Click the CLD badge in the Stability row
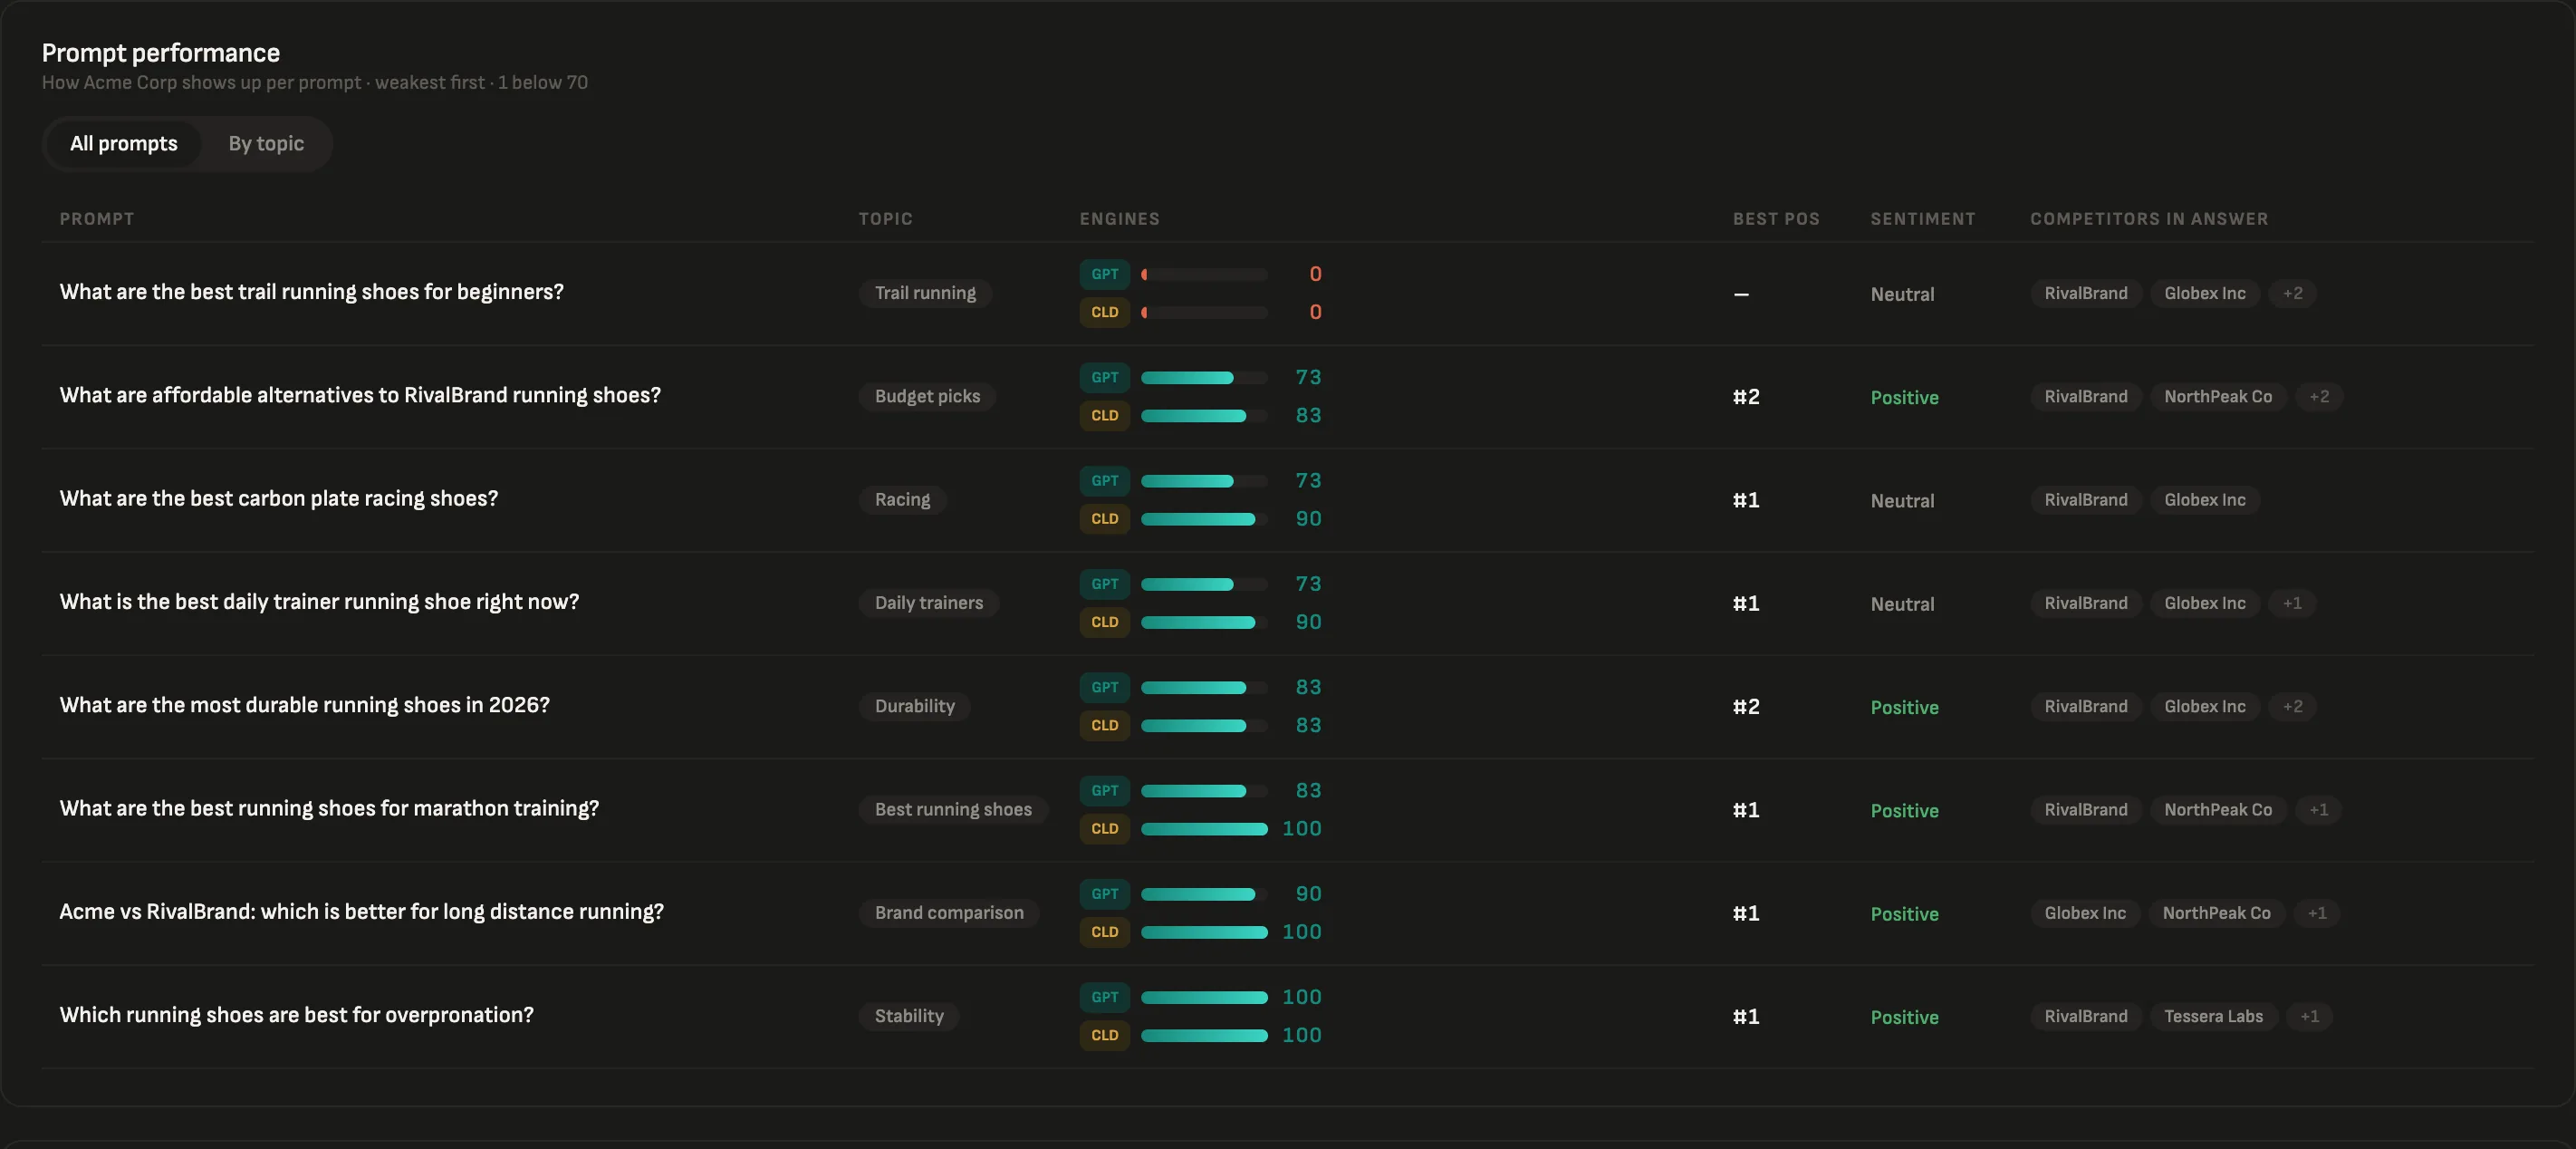The image size is (2576, 1149). pyautogui.click(x=1105, y=1035)
